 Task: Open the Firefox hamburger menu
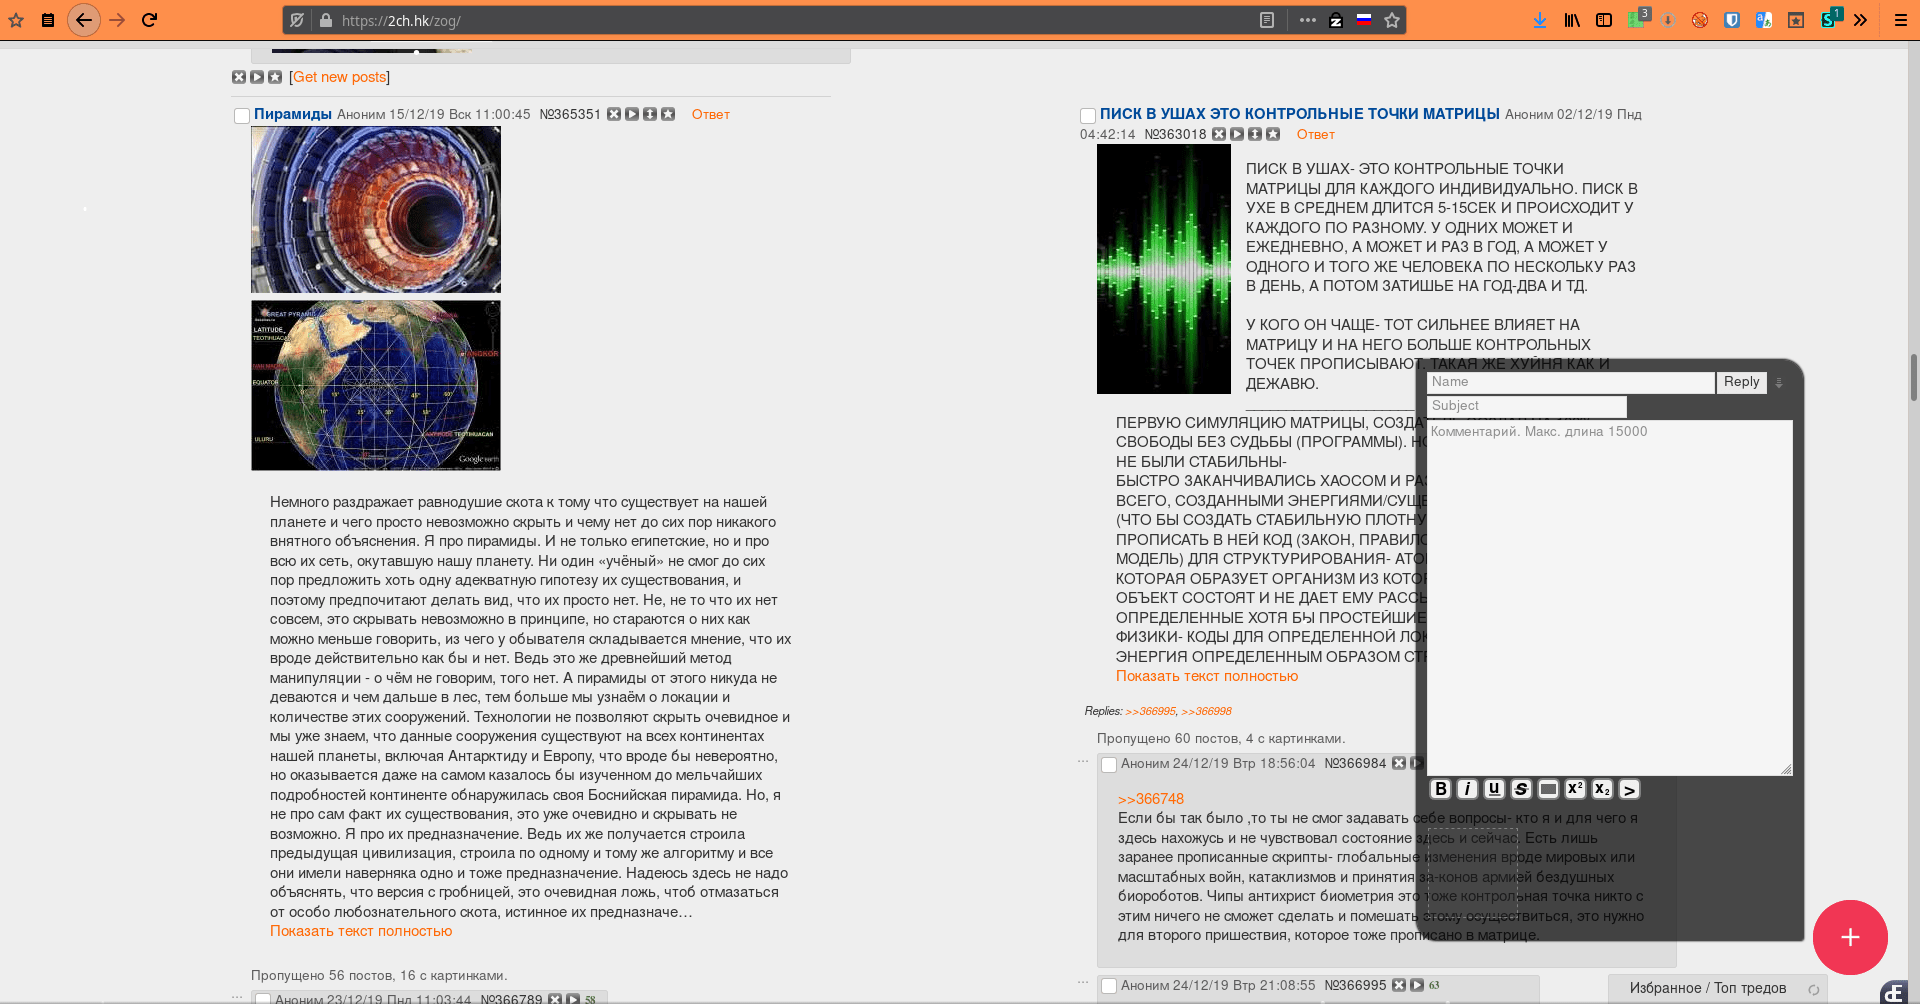point(1901,20)
